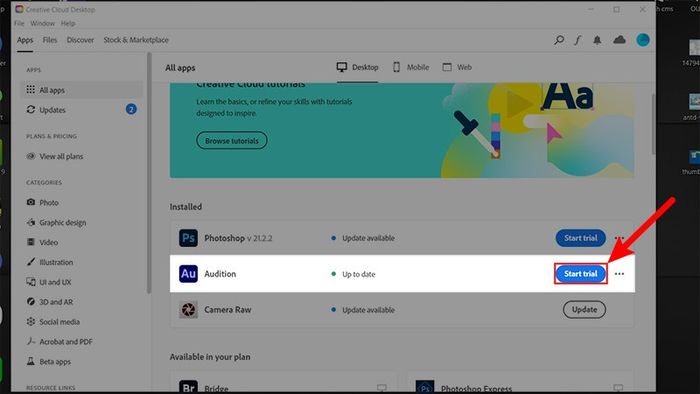
Task: Switch to Stock & Marketplace tab
Action: click(x=136, y=40)
